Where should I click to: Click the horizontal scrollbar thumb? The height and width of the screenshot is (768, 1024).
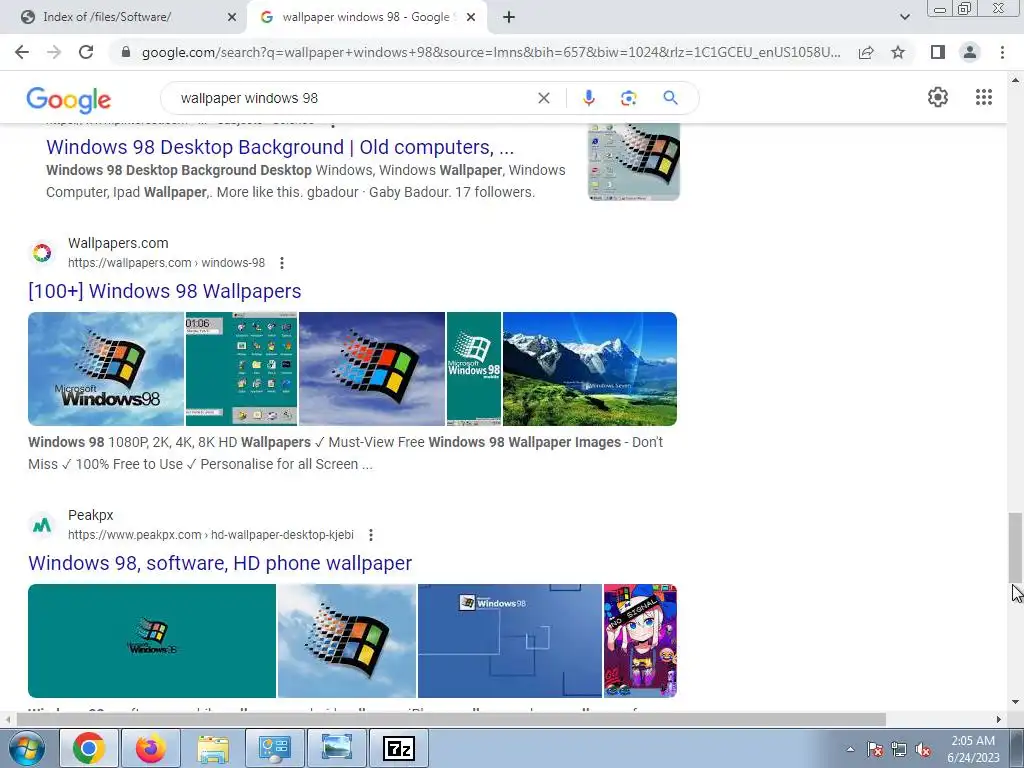coord(451,719)
